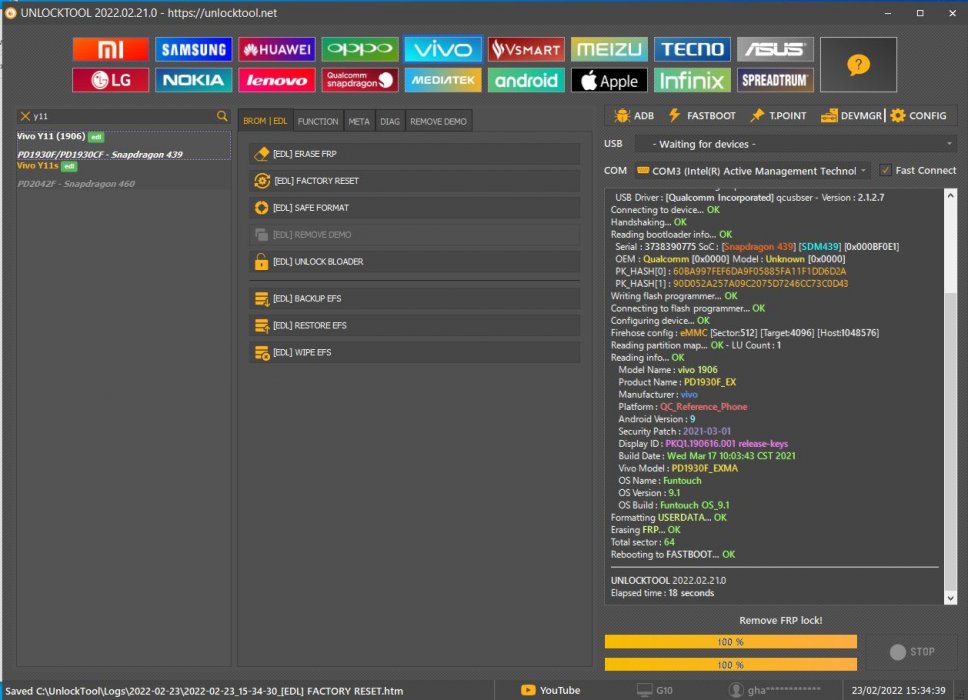The width and height of the screenshot is (968, 700).
Task: Click the 'Remove FRP lock!' status label
Action: 780,620
